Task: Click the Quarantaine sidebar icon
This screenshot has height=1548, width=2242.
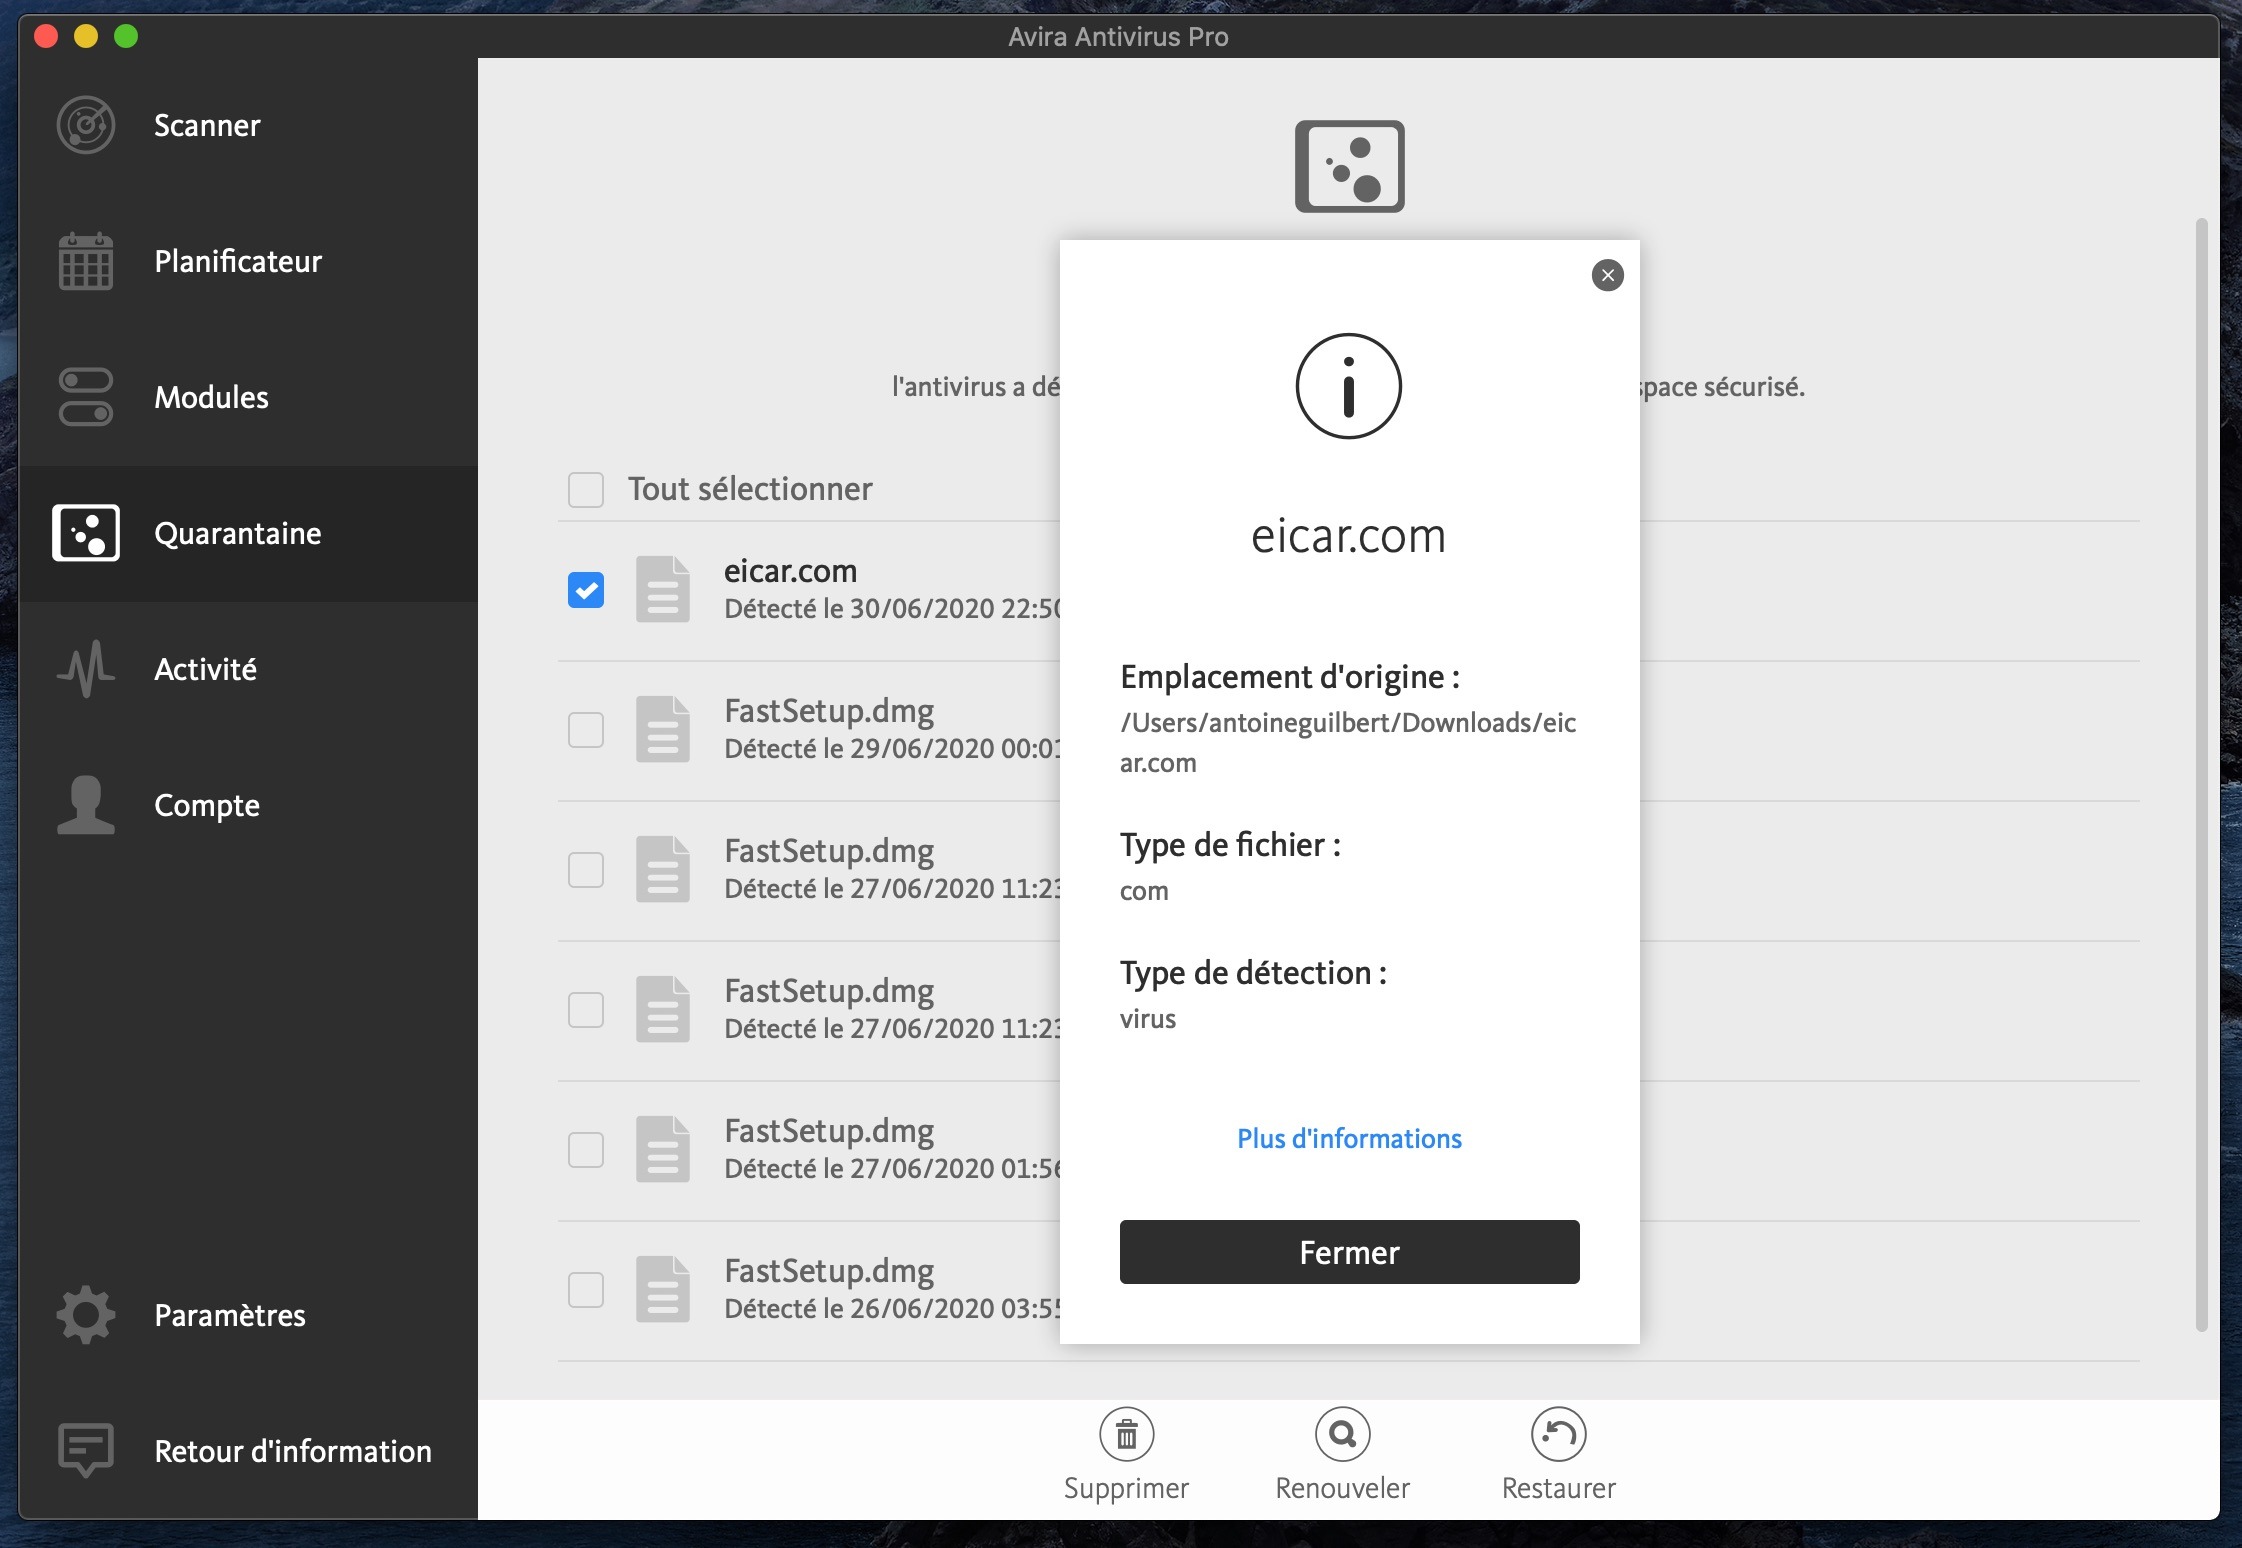Action: (86, 533)
